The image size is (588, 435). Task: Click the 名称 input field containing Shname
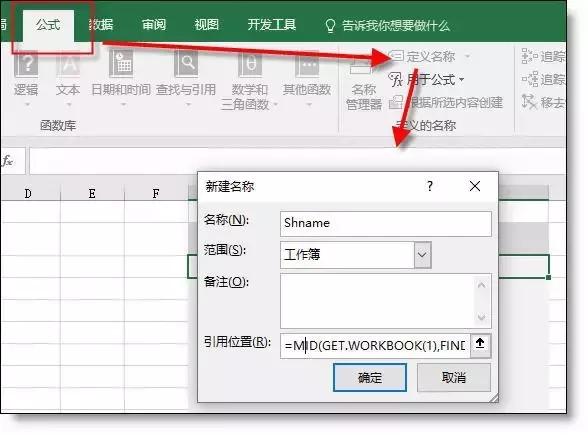(386, 224)
